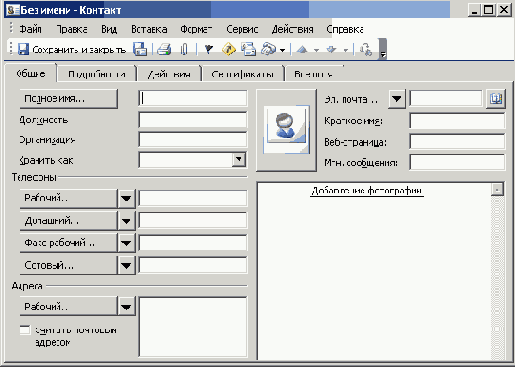This screenshot has height=367, width=515.
Task: Click the notes scrollbar up arrow
Action: click(x=497, y=190)
